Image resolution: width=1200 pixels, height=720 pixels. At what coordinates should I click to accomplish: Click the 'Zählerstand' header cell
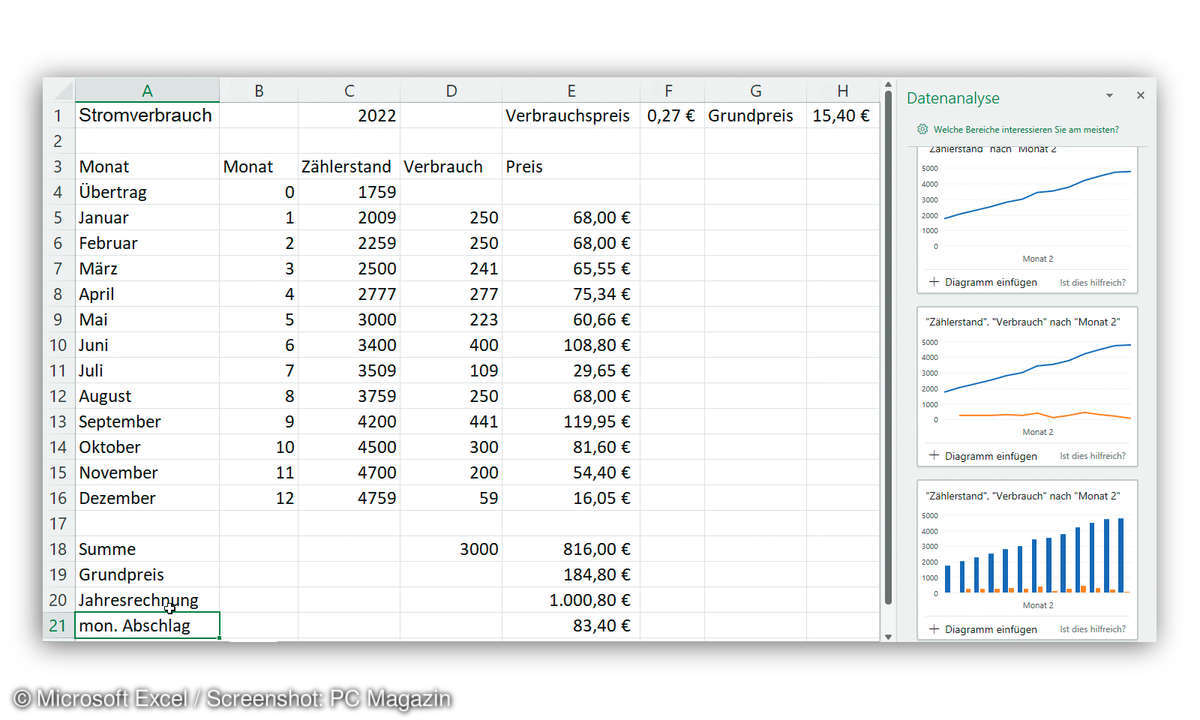[x=349, y=166]
